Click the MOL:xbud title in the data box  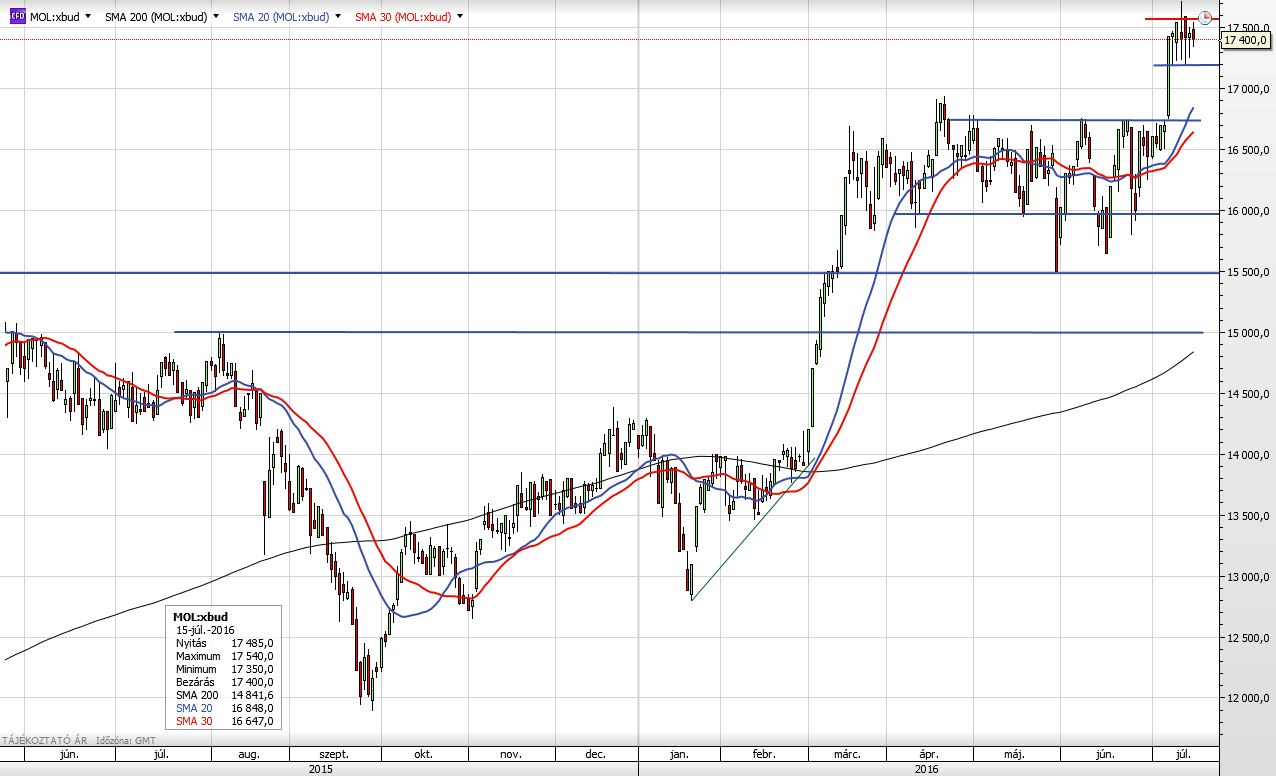200,617
